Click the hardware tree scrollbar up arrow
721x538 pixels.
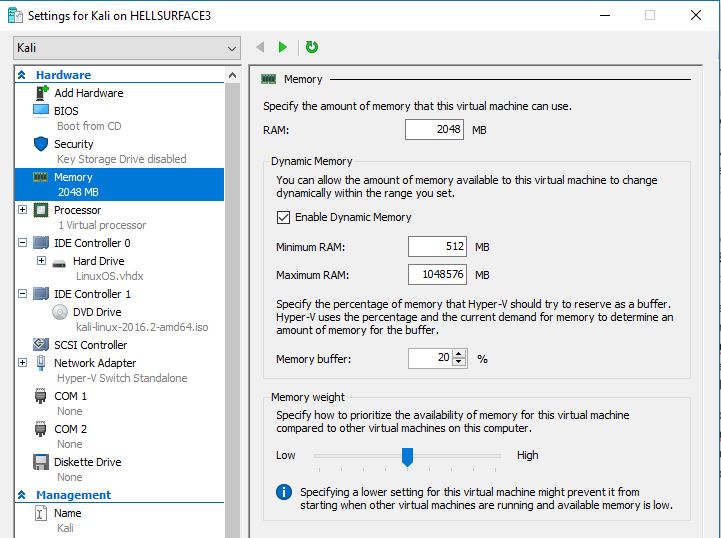pos(233,75)
